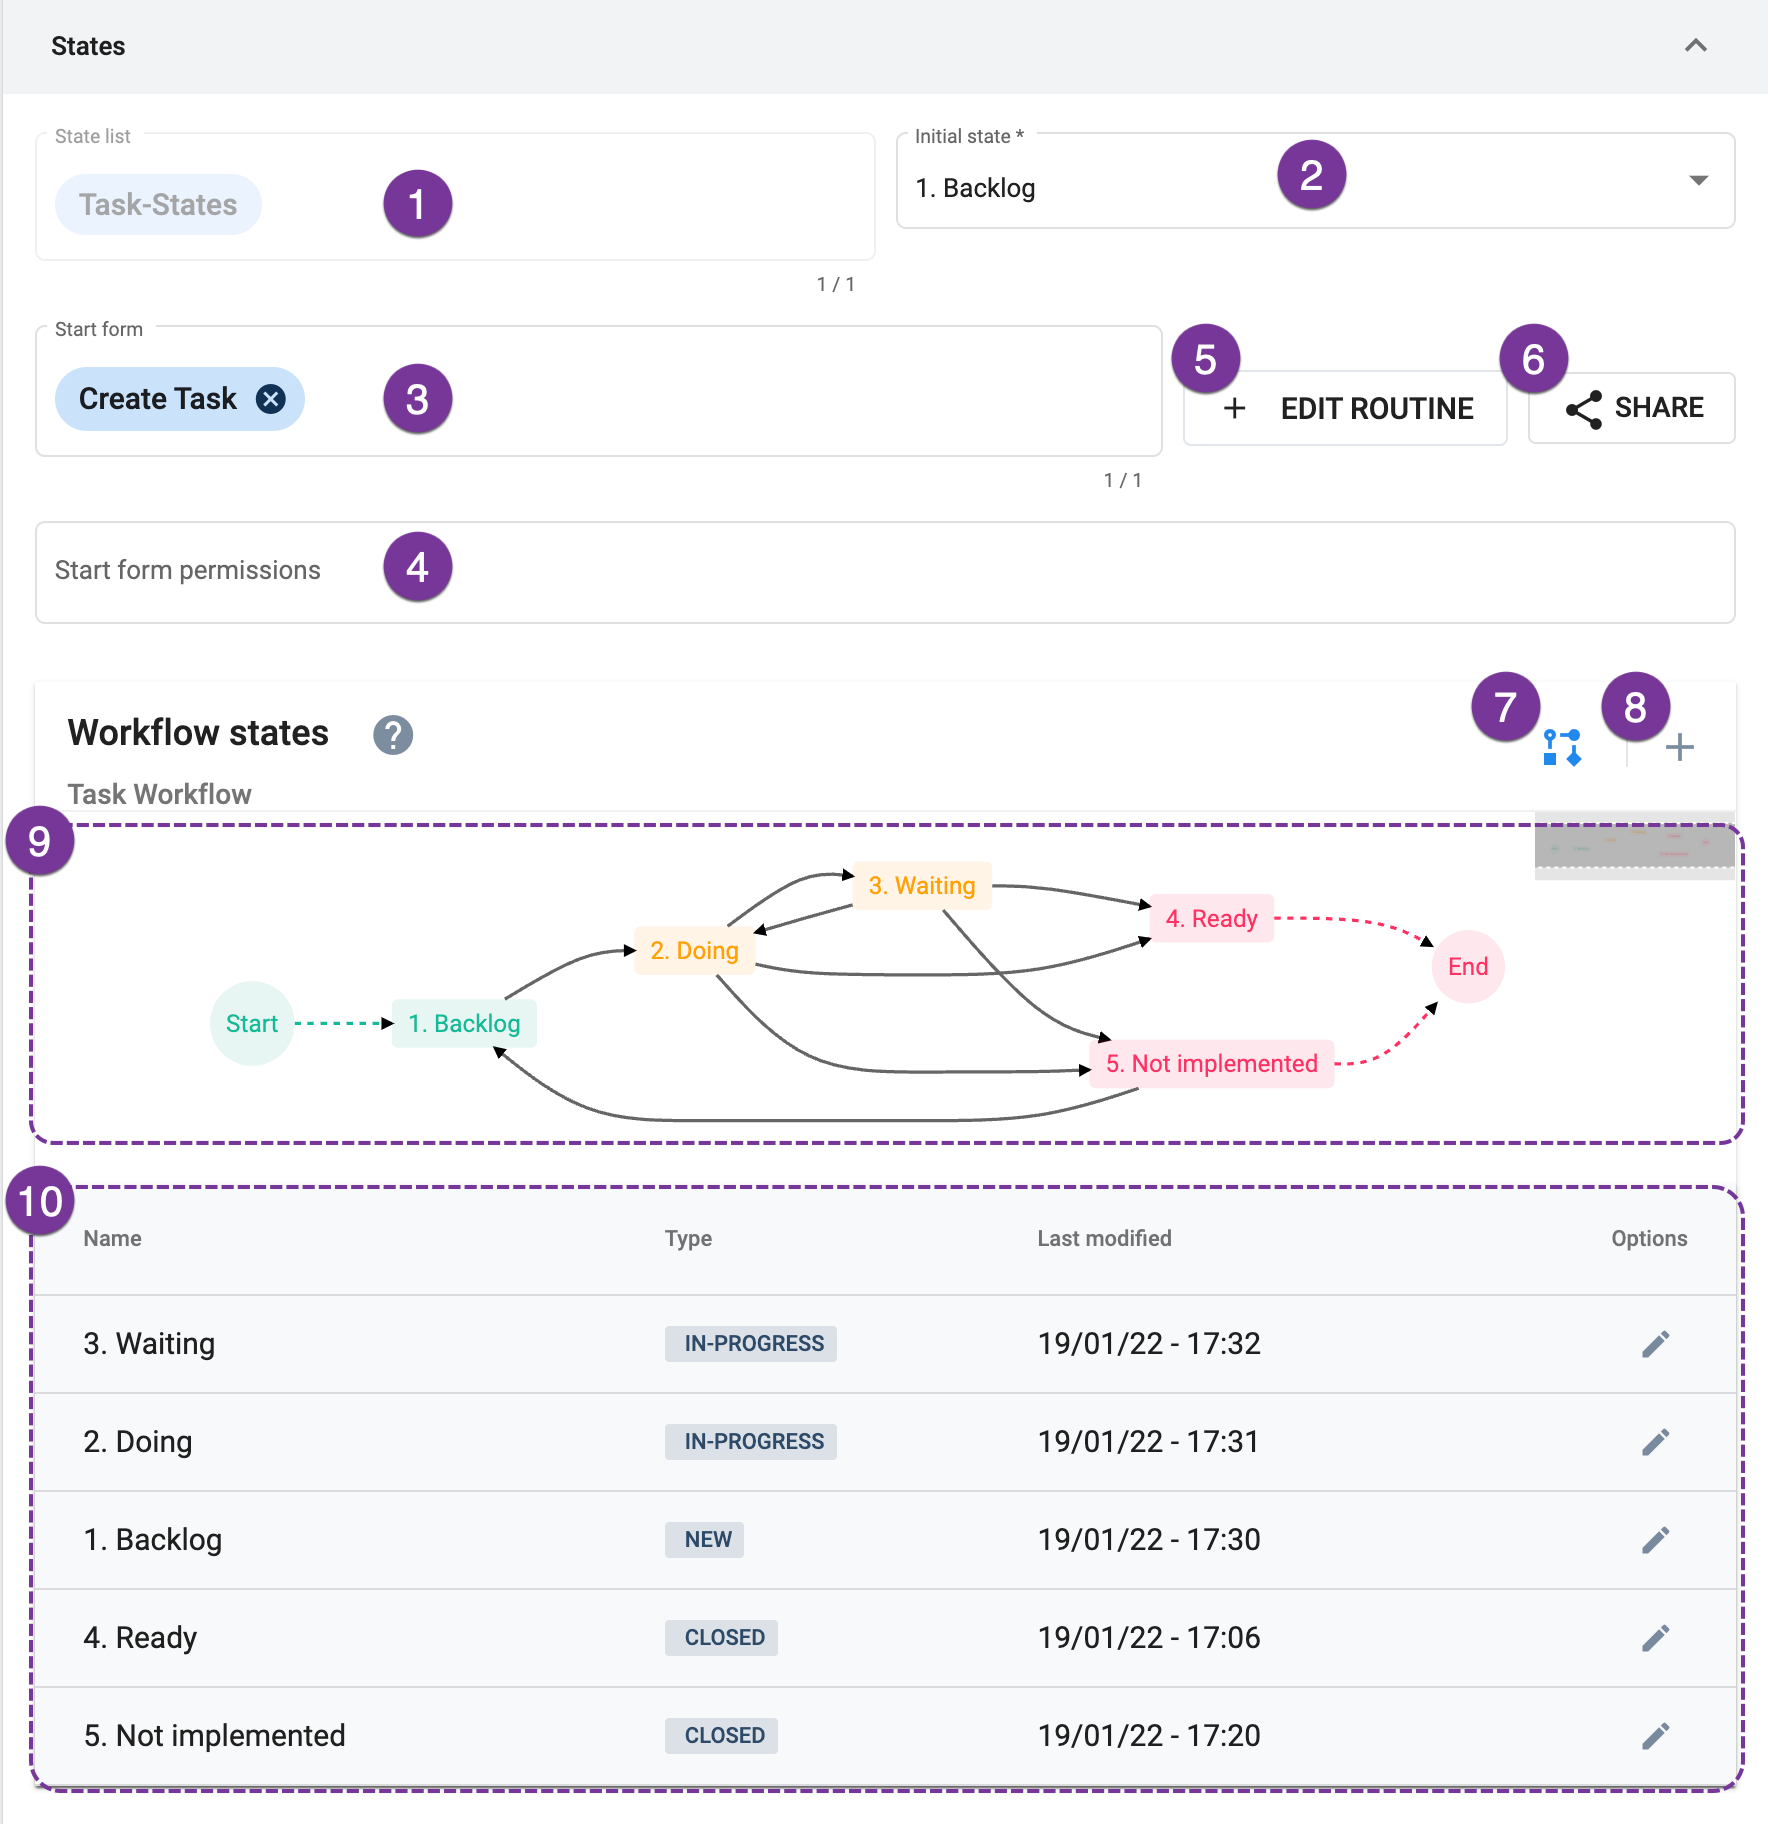Click the workflow diagram layout icon

[x=1562, y=747]
